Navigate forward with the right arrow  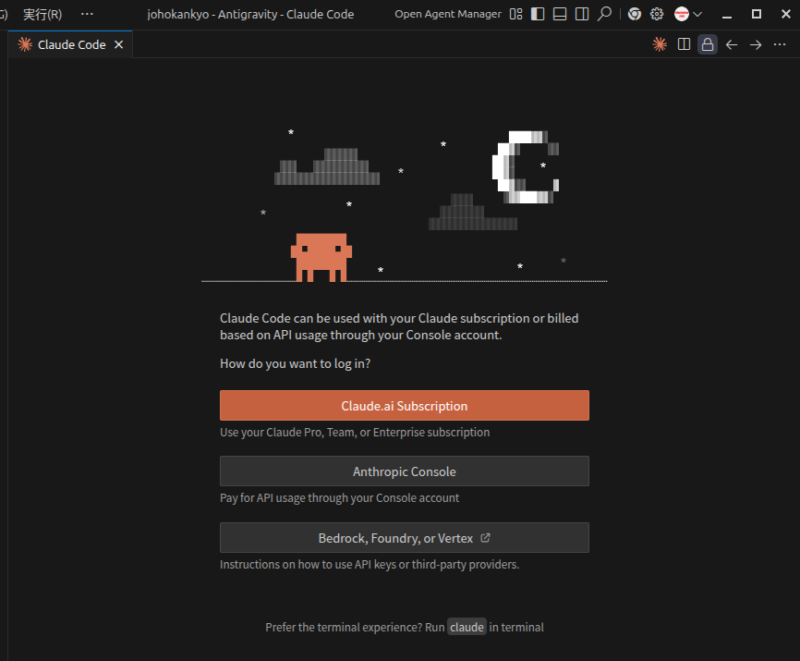click(756, 44)
